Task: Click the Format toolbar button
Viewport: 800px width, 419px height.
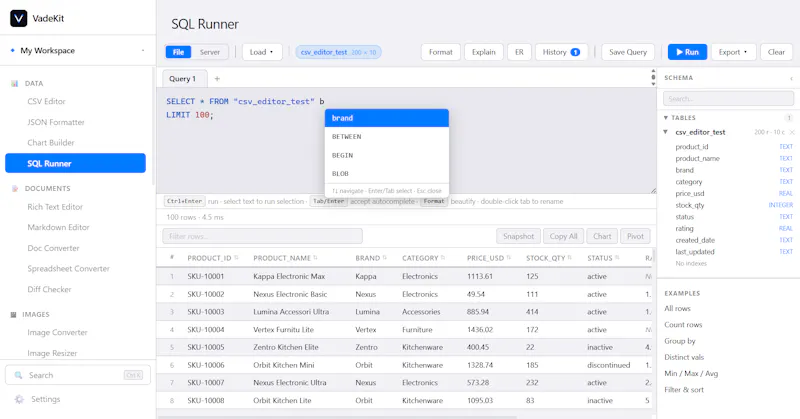Action: point(440,52)
